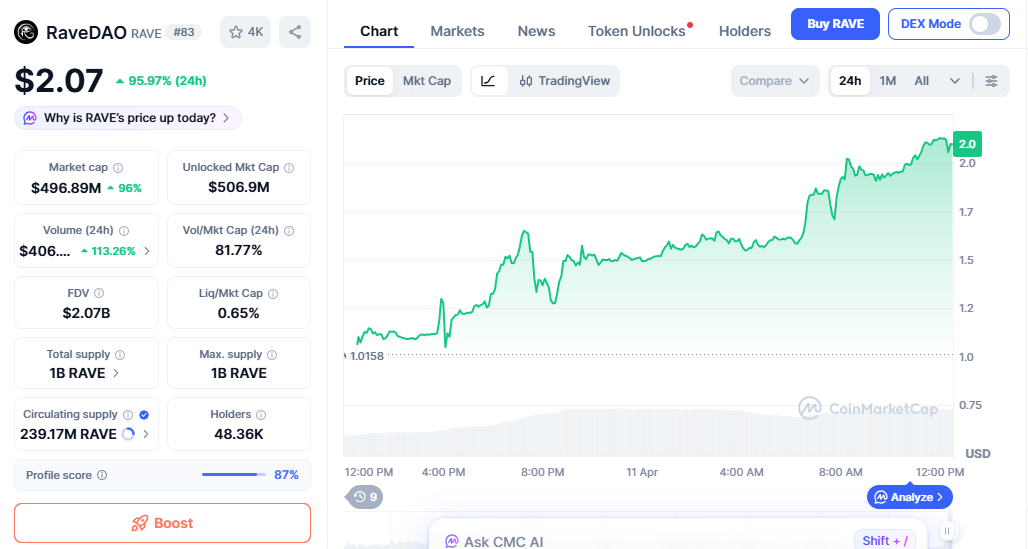The width and height of the screenshot is (1028, 549).
Task: Switch to the Token Unlocks tab
Action: point(637,31)
